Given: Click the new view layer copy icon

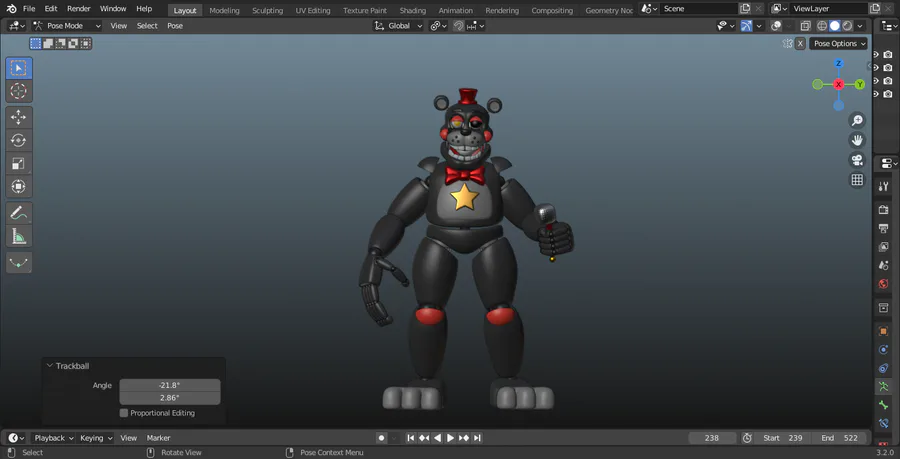Looking at the screenshot, I should tap(875, 9).
